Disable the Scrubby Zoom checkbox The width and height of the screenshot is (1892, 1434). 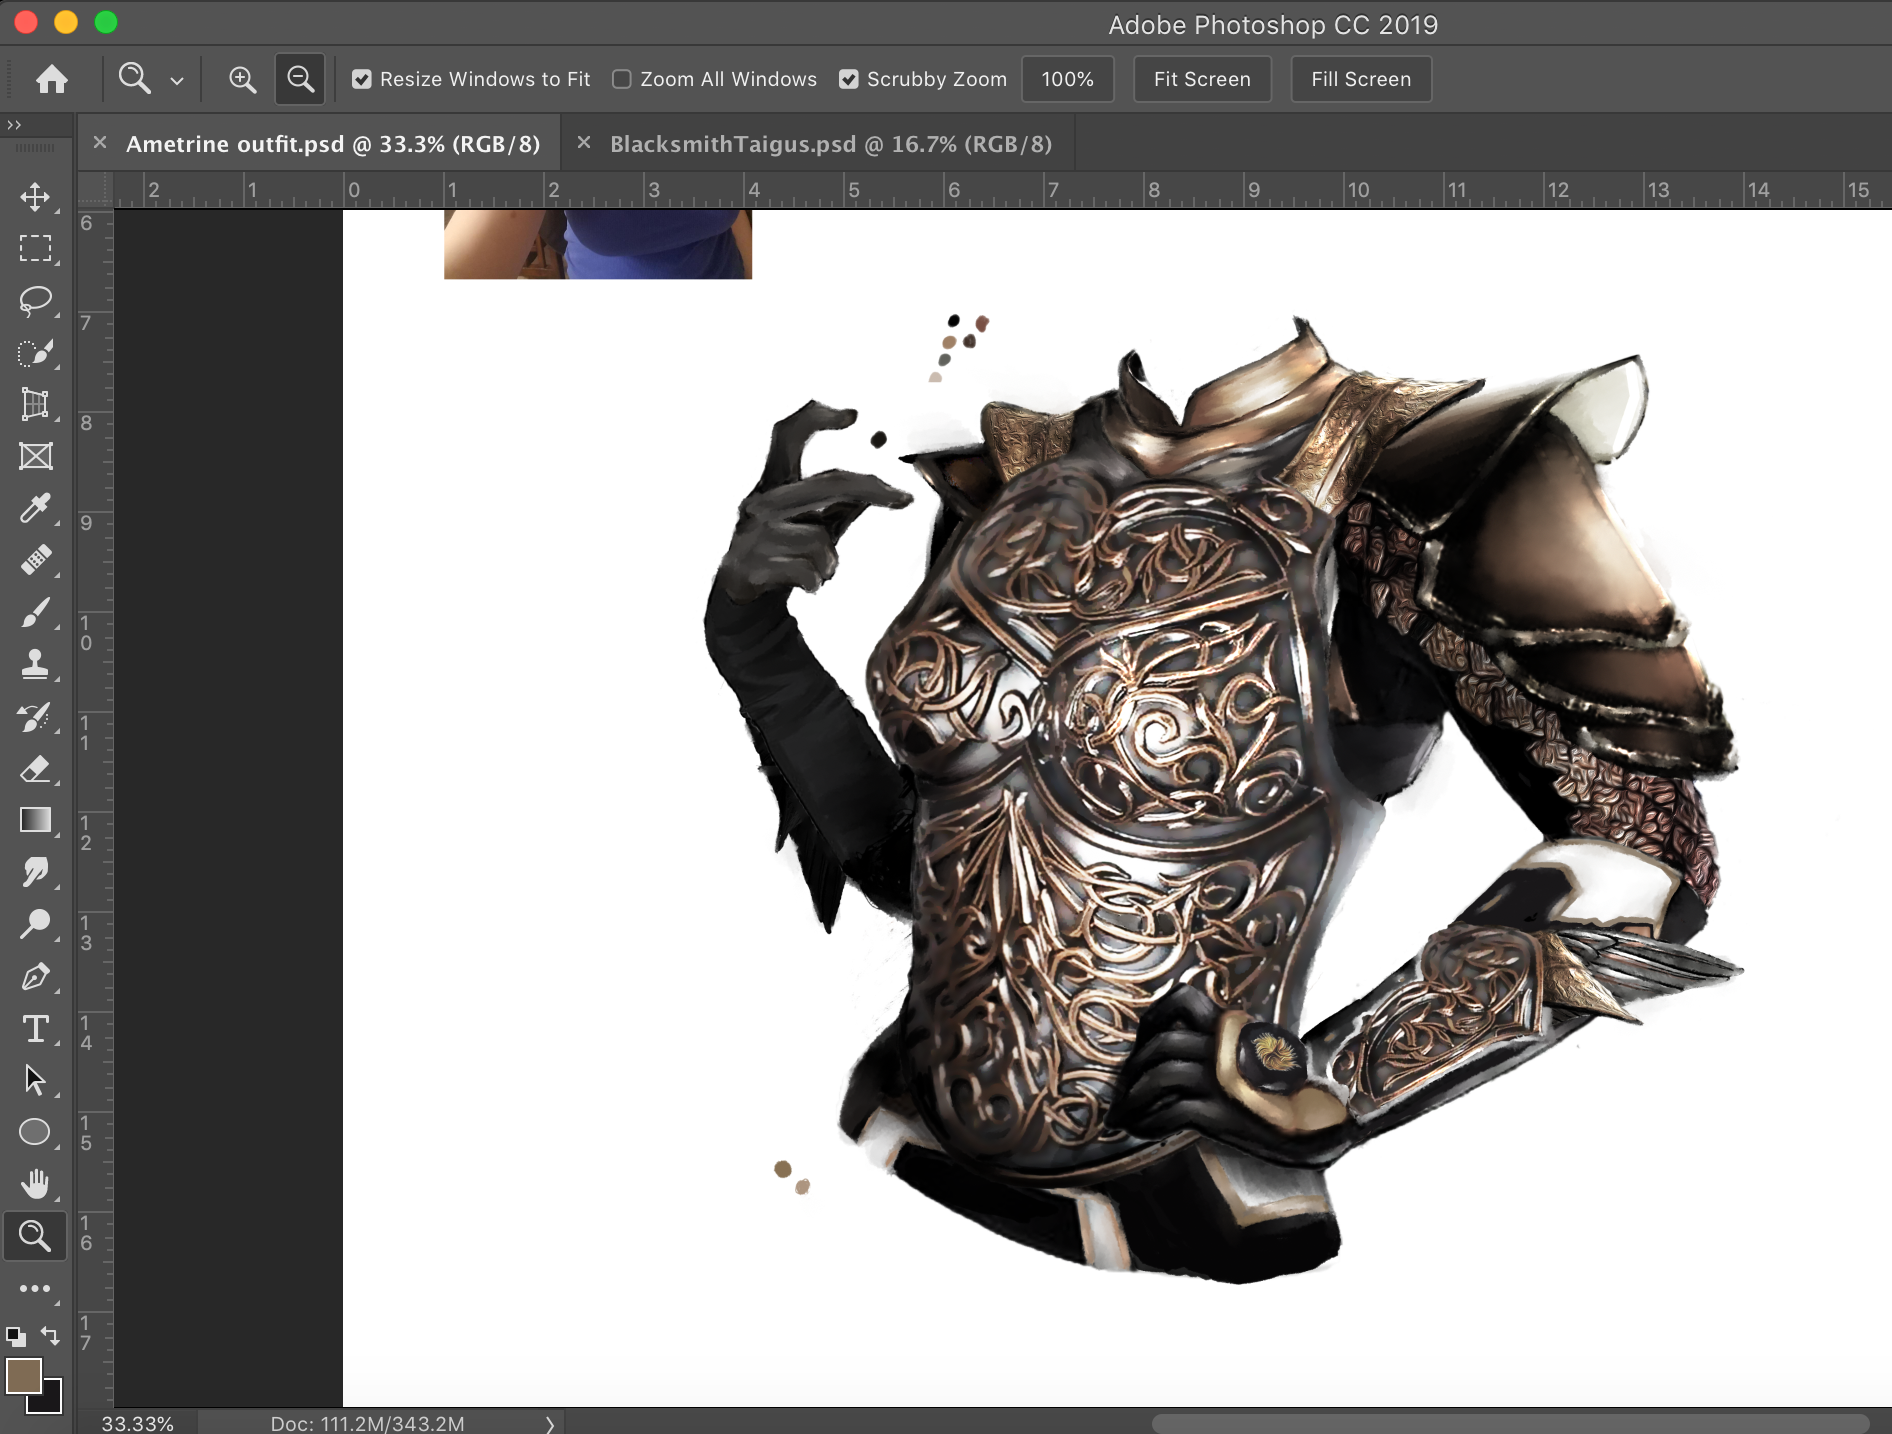(849, 79)
